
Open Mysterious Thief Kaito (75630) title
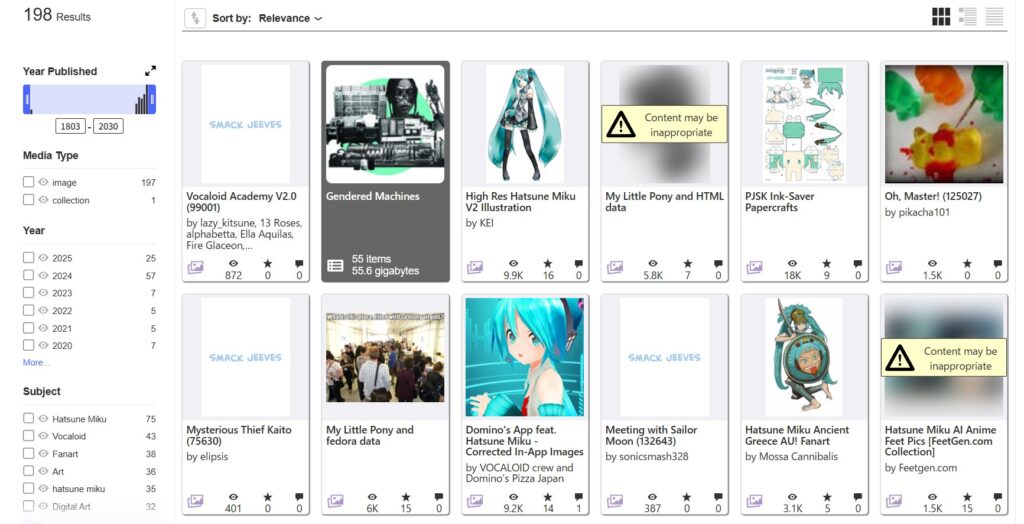pyautogui.click(x=239, y=436)
